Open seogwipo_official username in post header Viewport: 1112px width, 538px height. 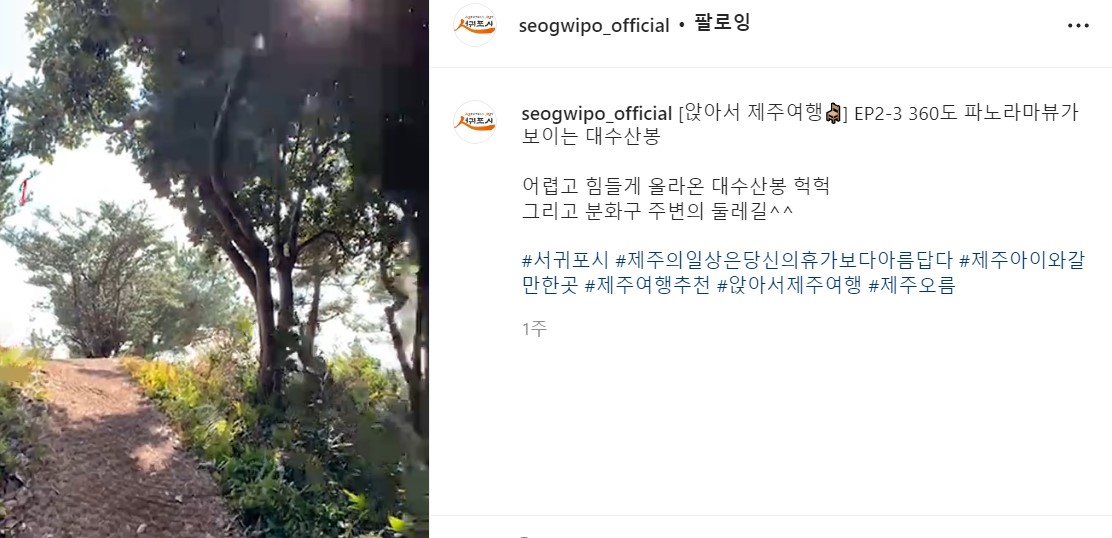[x=594, y=26]
